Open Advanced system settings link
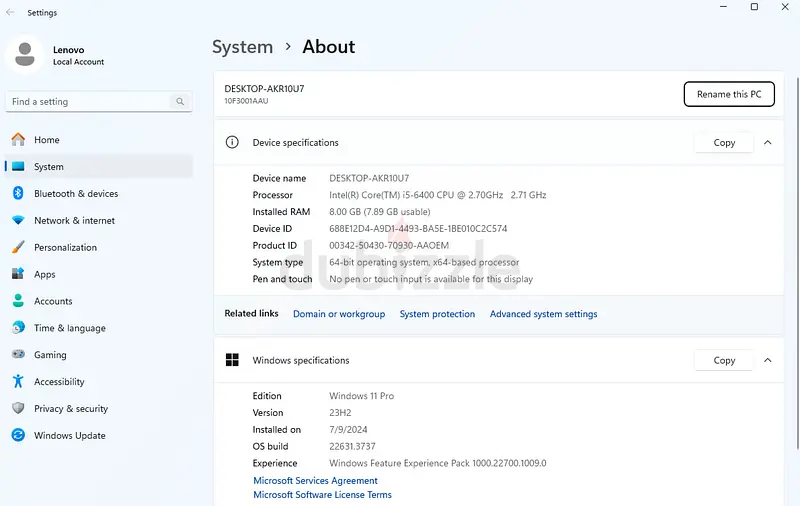 [x=543, y=314]
